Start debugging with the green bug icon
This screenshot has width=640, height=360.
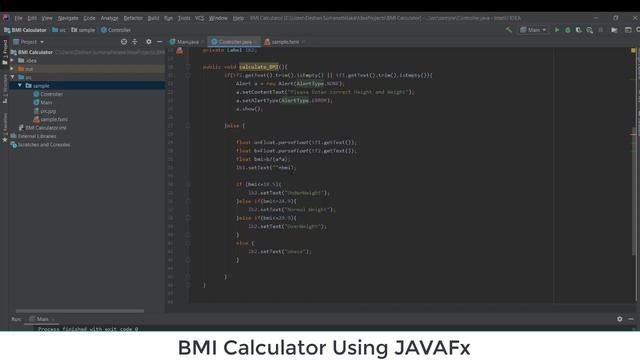[567, 30]
